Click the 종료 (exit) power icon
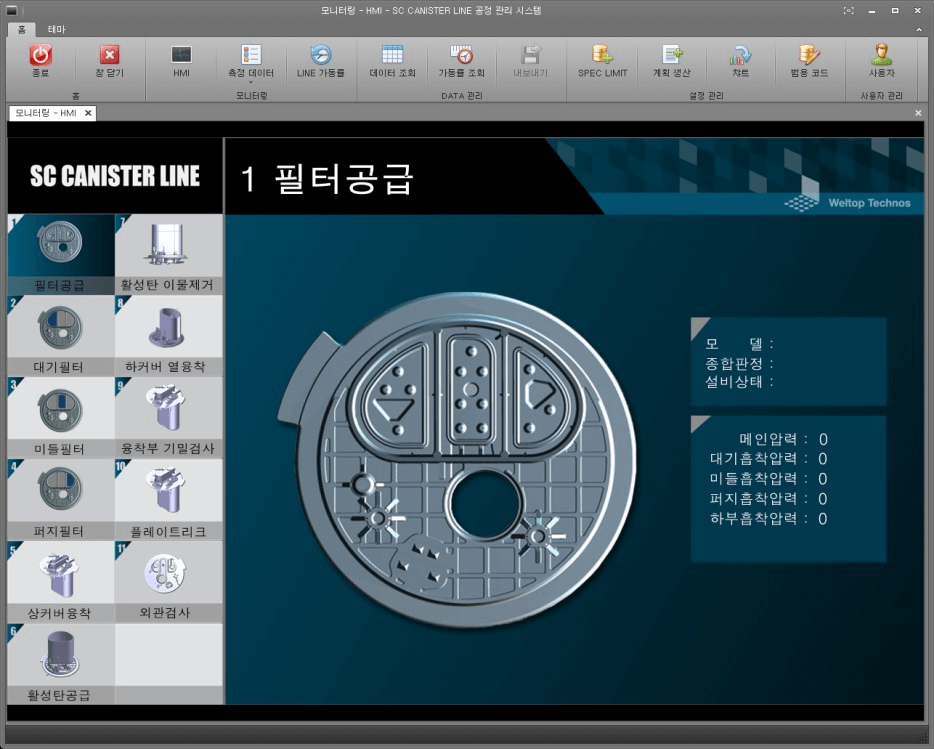Screen dimensions: 934x749 (x=41, y=56)
